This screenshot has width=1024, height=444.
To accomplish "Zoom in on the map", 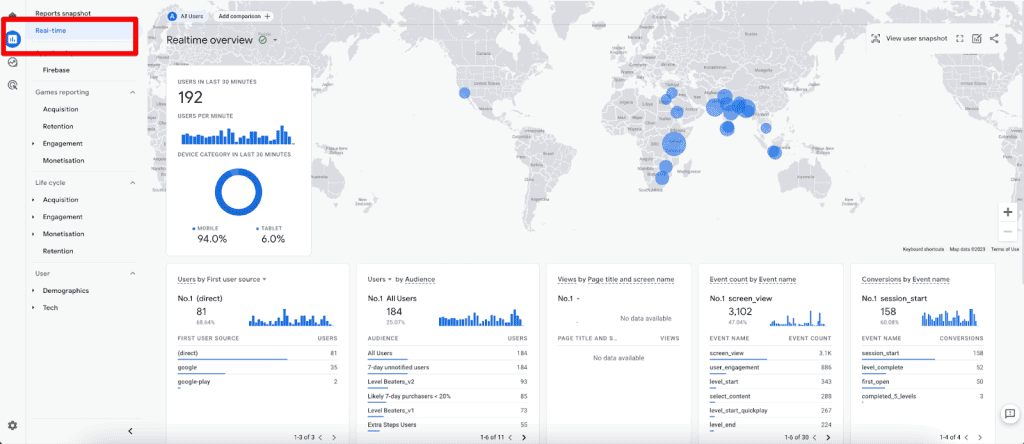I will tap(1008, 212).
